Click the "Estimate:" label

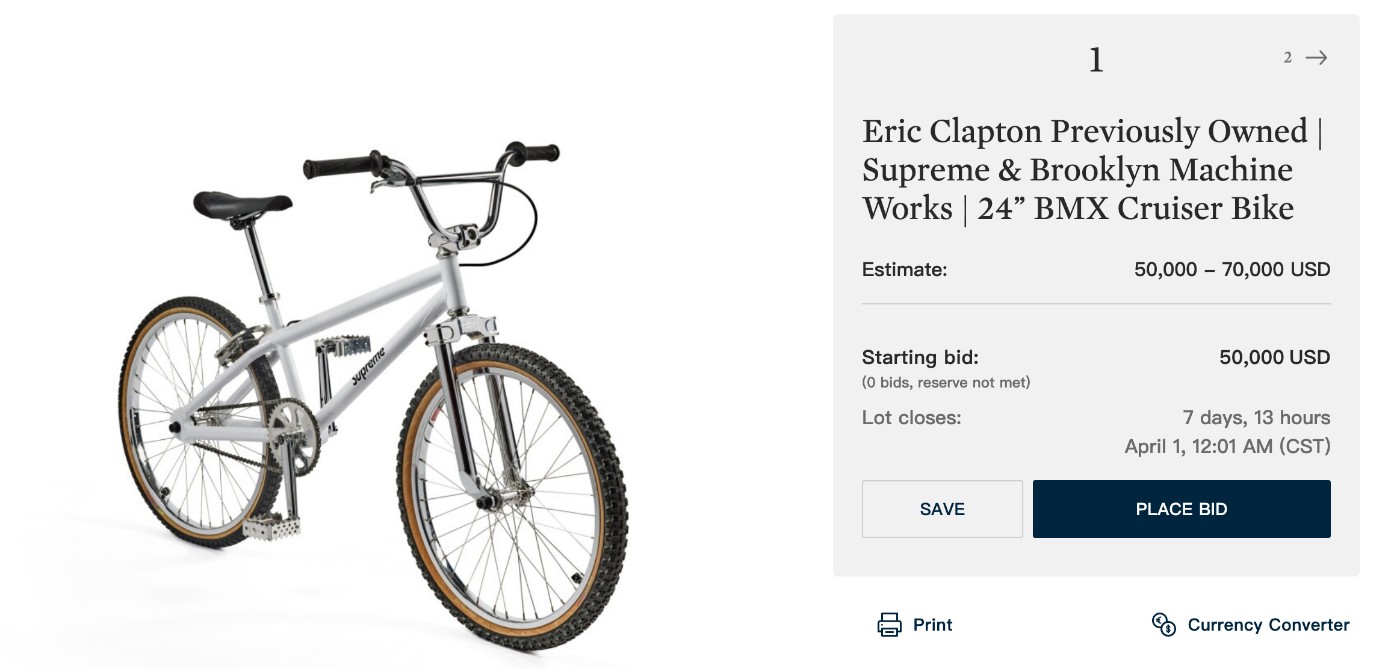tap(904, 269)
